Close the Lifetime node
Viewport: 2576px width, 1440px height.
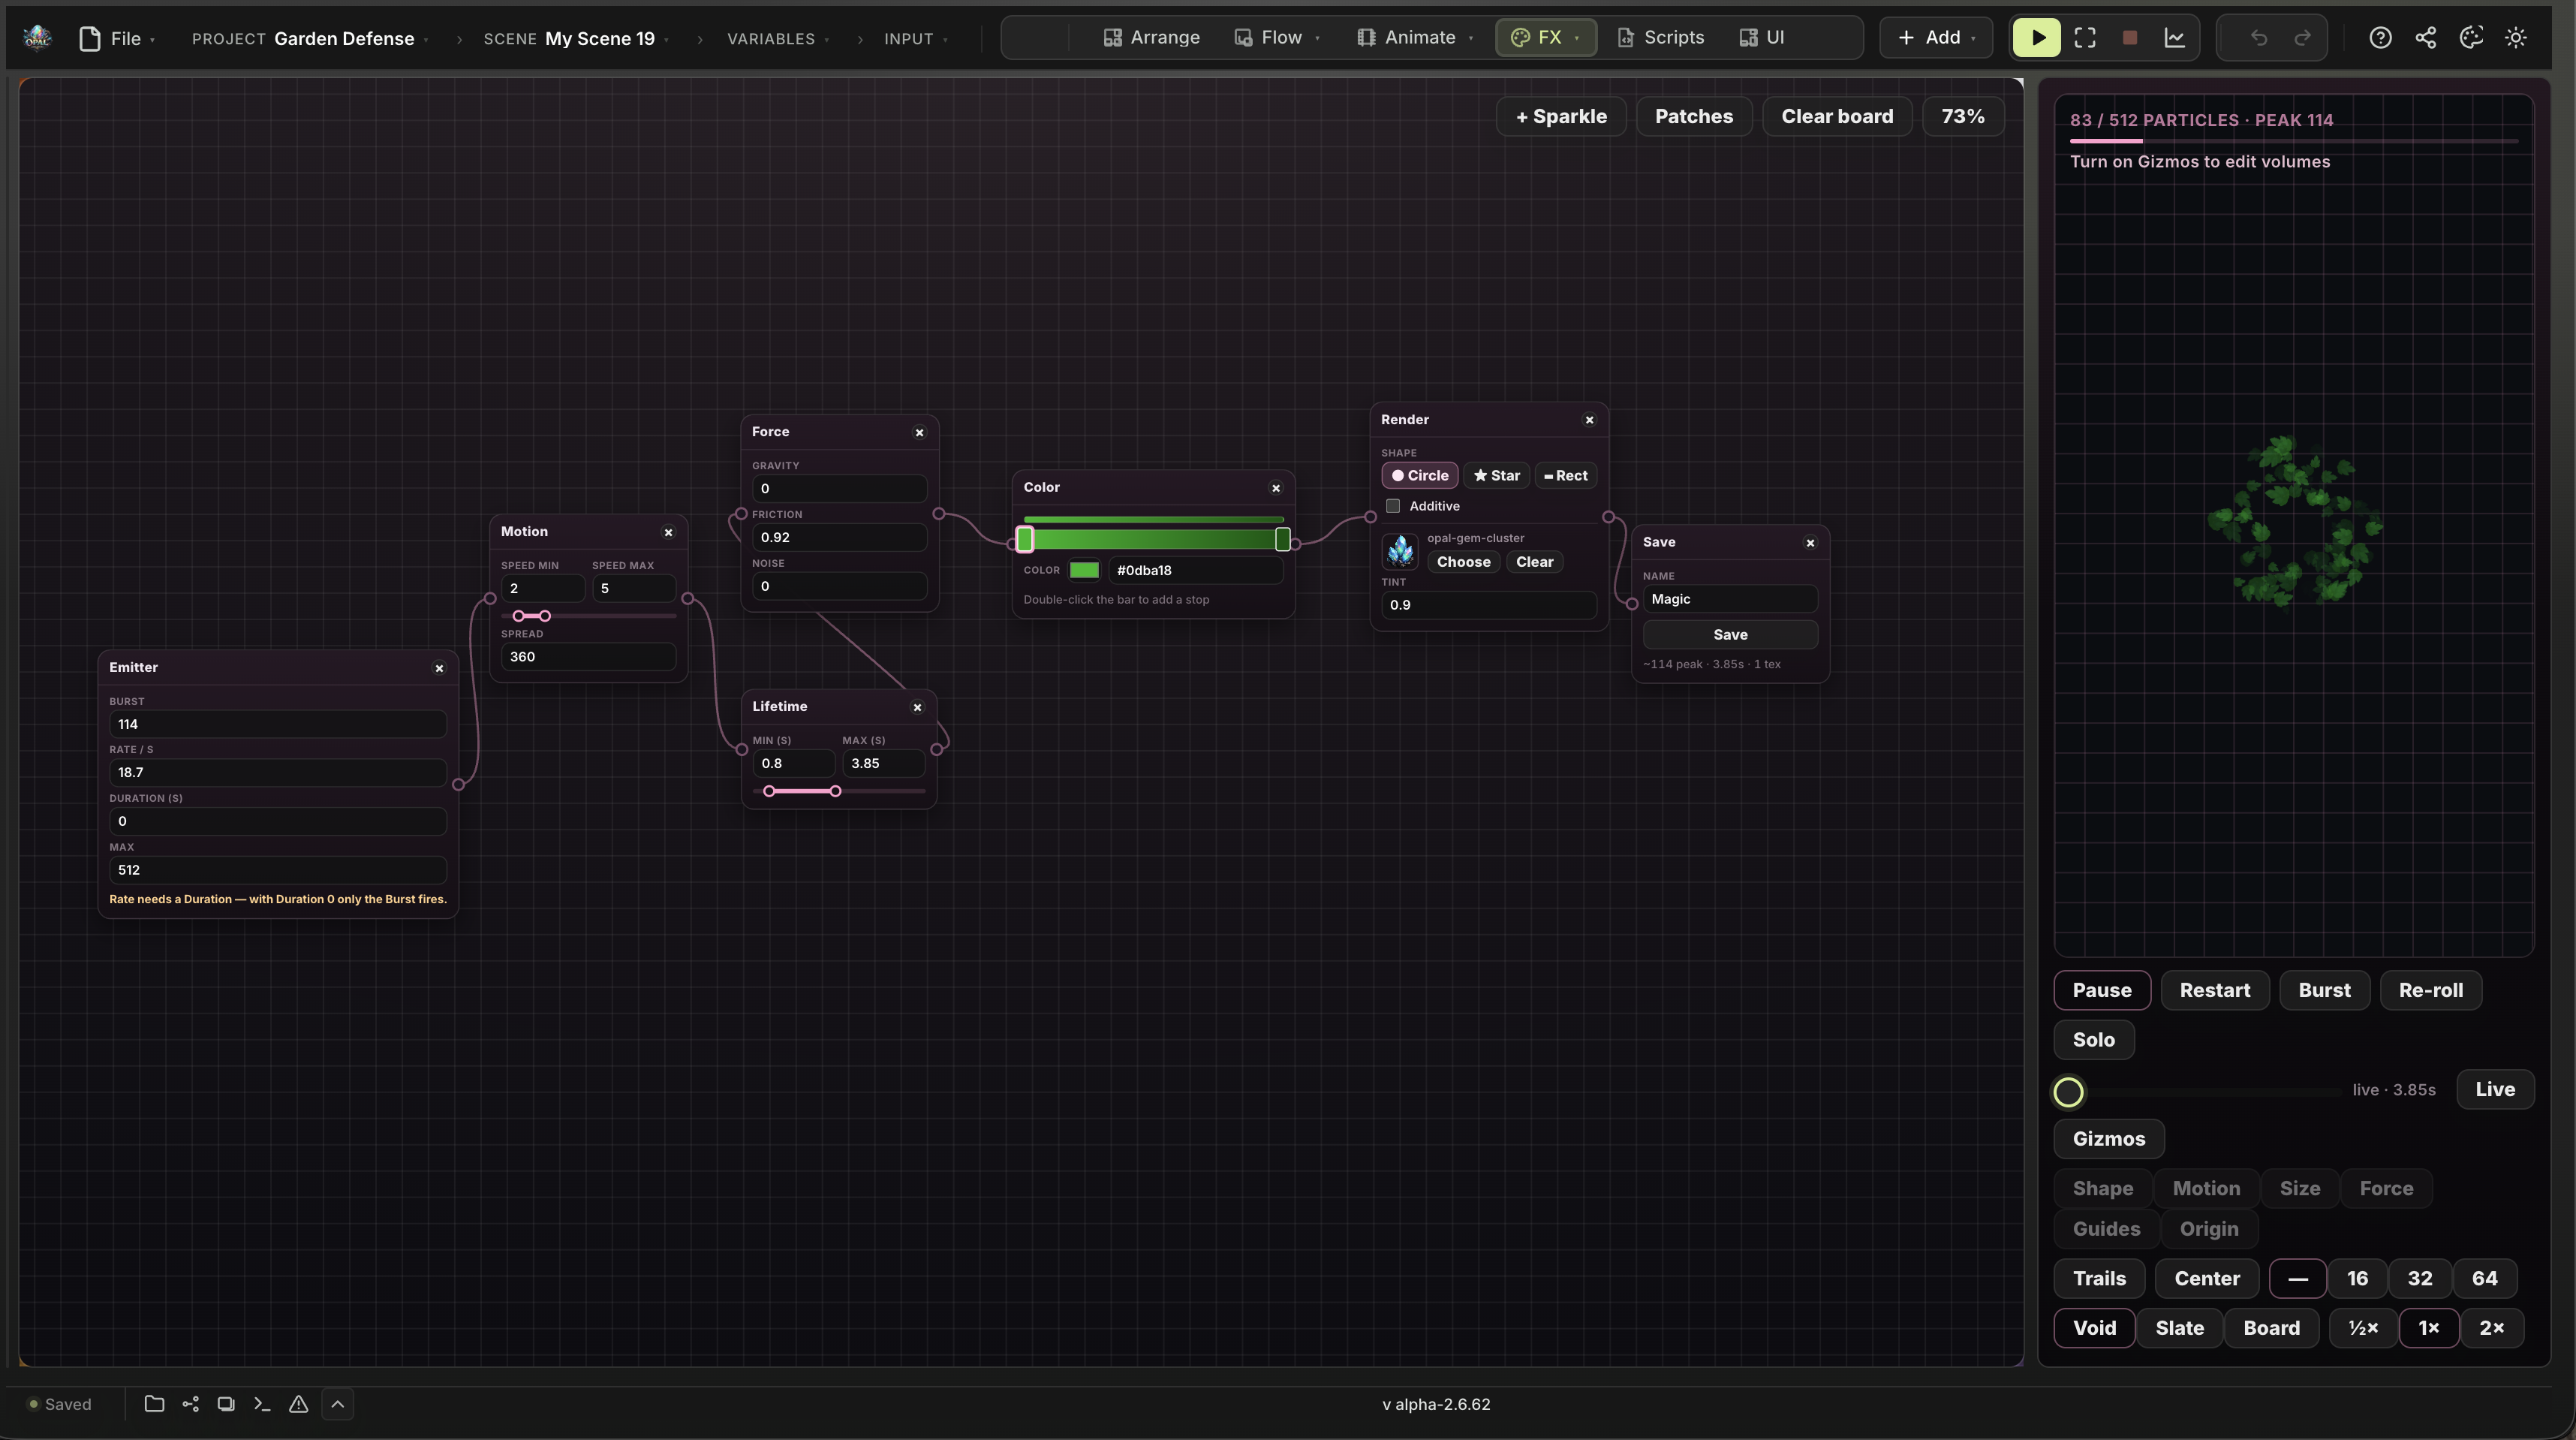pos(917,707)
